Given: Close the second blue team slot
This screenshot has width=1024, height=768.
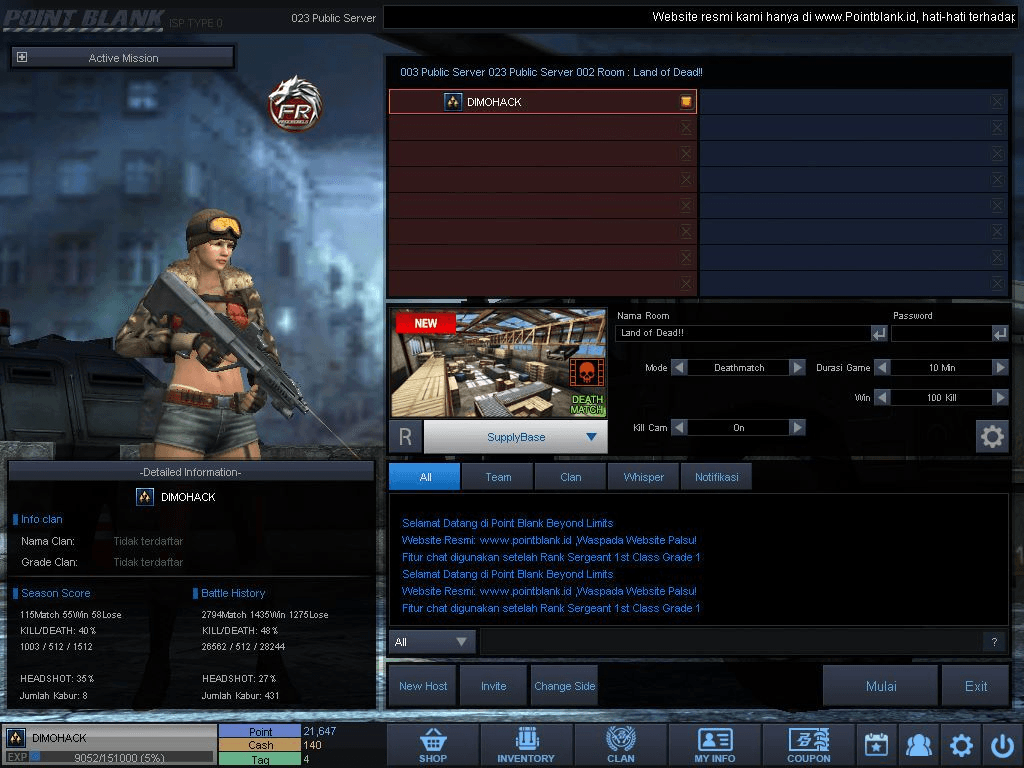Looking at the screenshot, I should [997, 127].
